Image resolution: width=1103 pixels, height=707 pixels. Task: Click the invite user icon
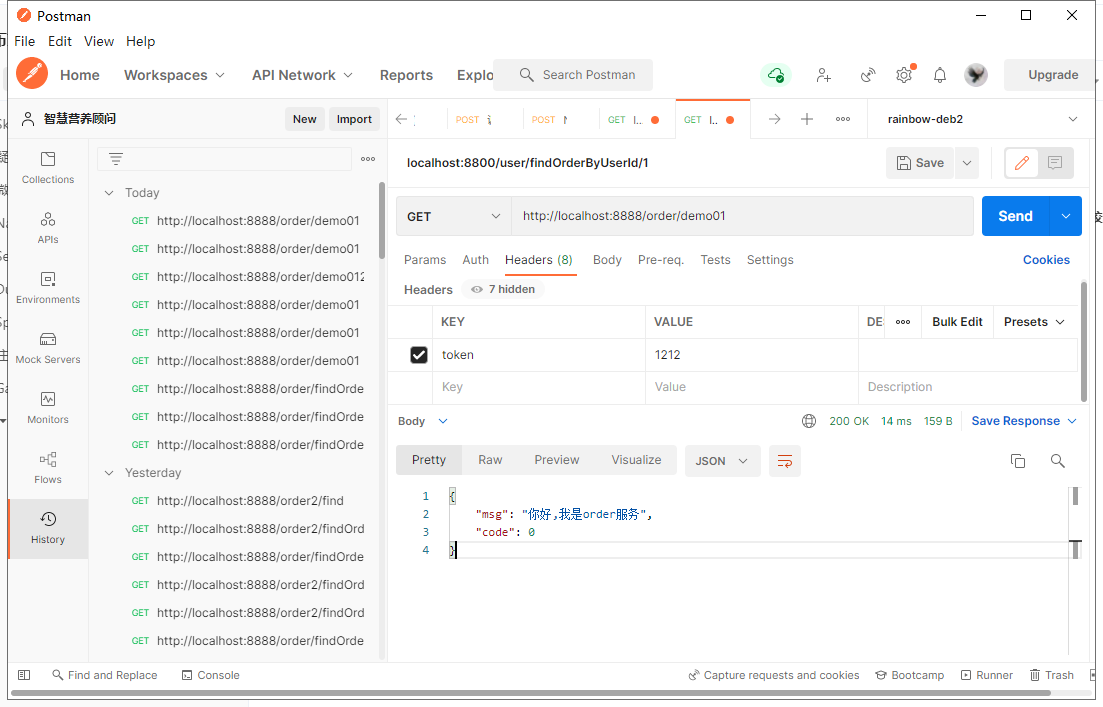click(x=824, y=75)
